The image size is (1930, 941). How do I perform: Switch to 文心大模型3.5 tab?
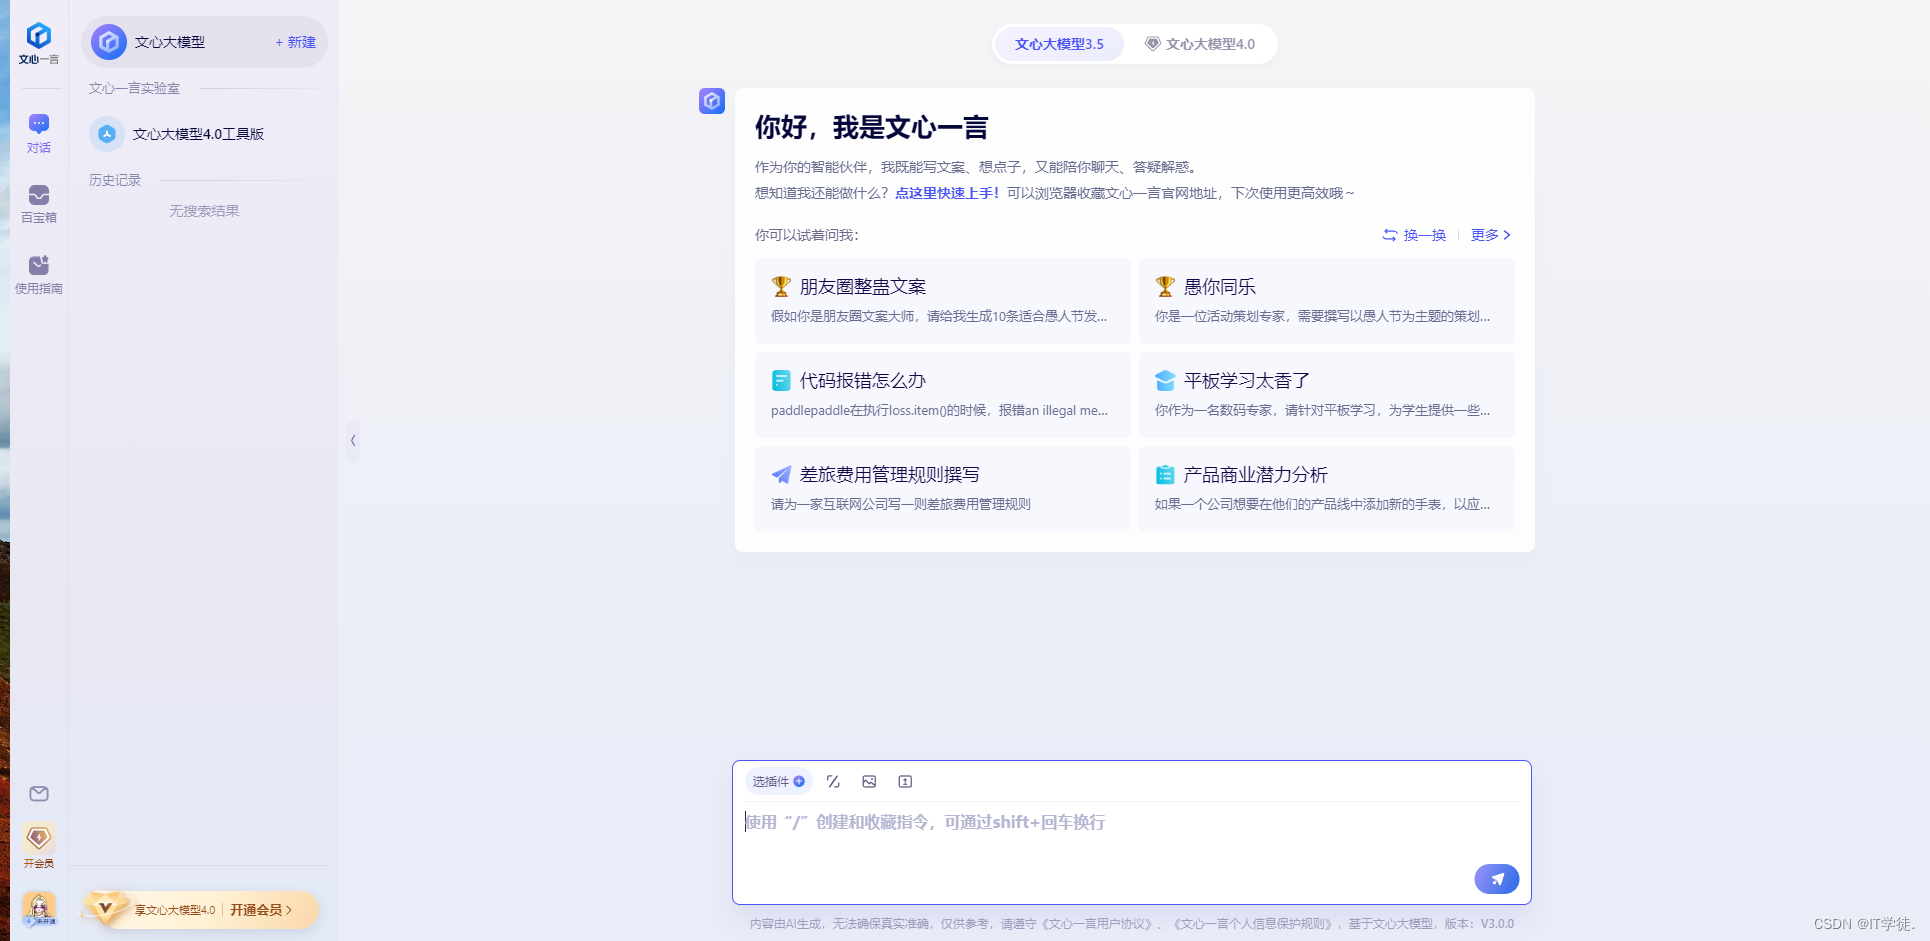(x=1059, y=44)
